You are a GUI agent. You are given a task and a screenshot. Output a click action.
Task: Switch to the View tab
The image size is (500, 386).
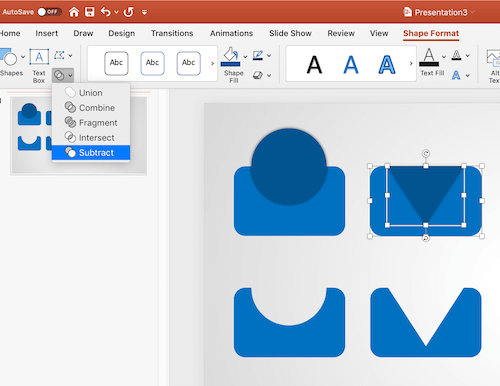click(379, 33)
